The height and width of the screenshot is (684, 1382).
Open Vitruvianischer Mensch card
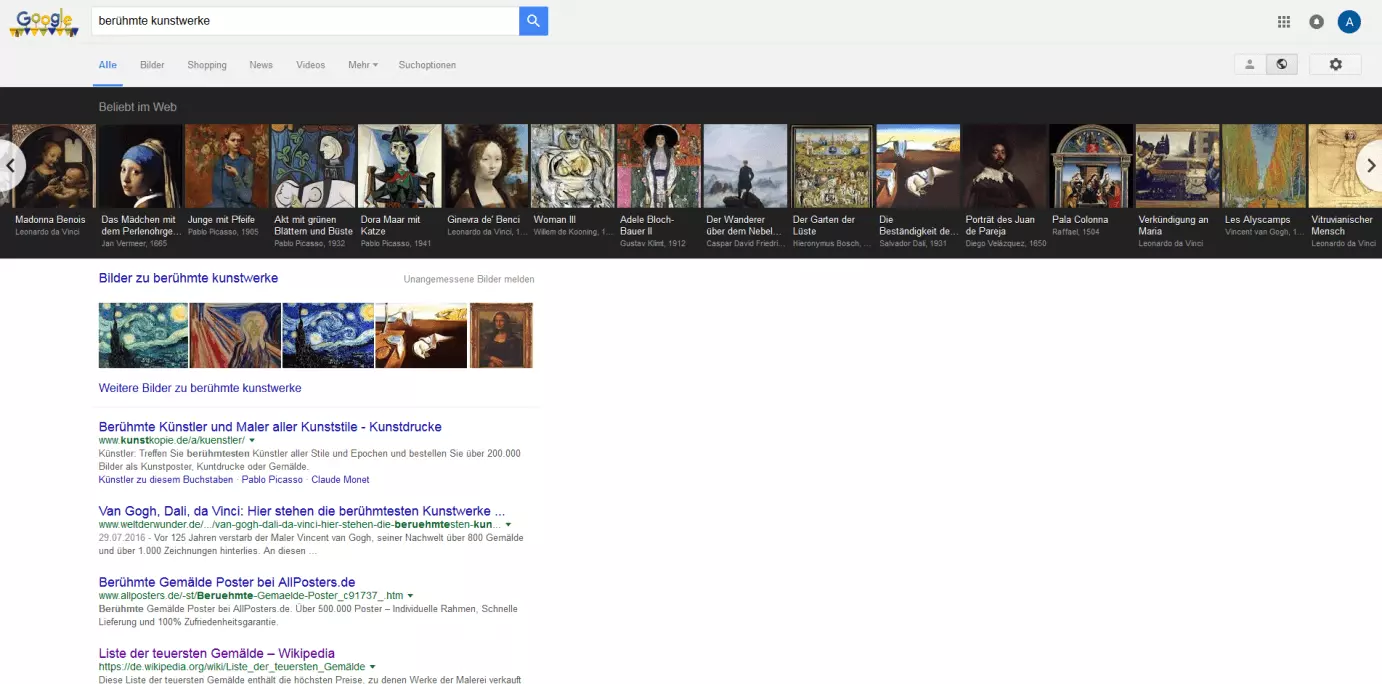pos(1345,186)
